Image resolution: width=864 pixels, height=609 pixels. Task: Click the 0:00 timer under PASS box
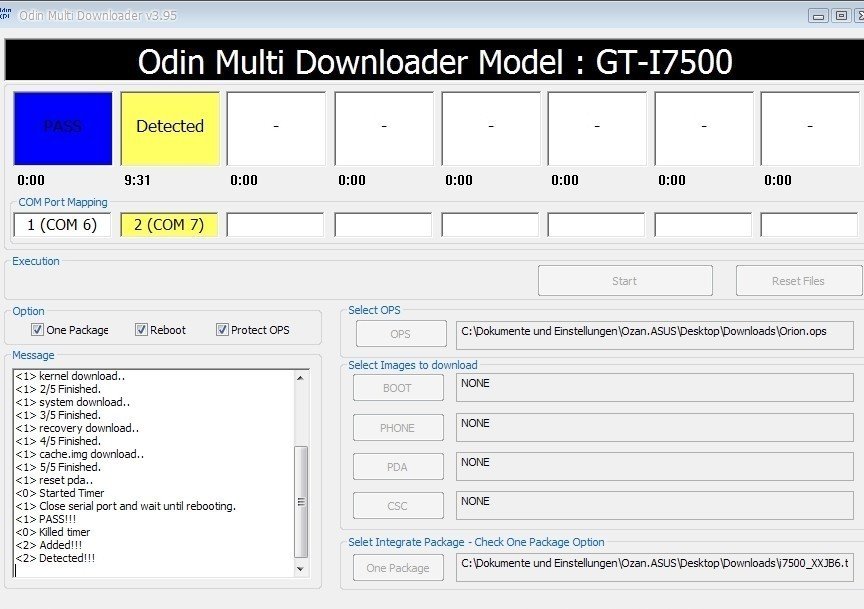[31, 180]
